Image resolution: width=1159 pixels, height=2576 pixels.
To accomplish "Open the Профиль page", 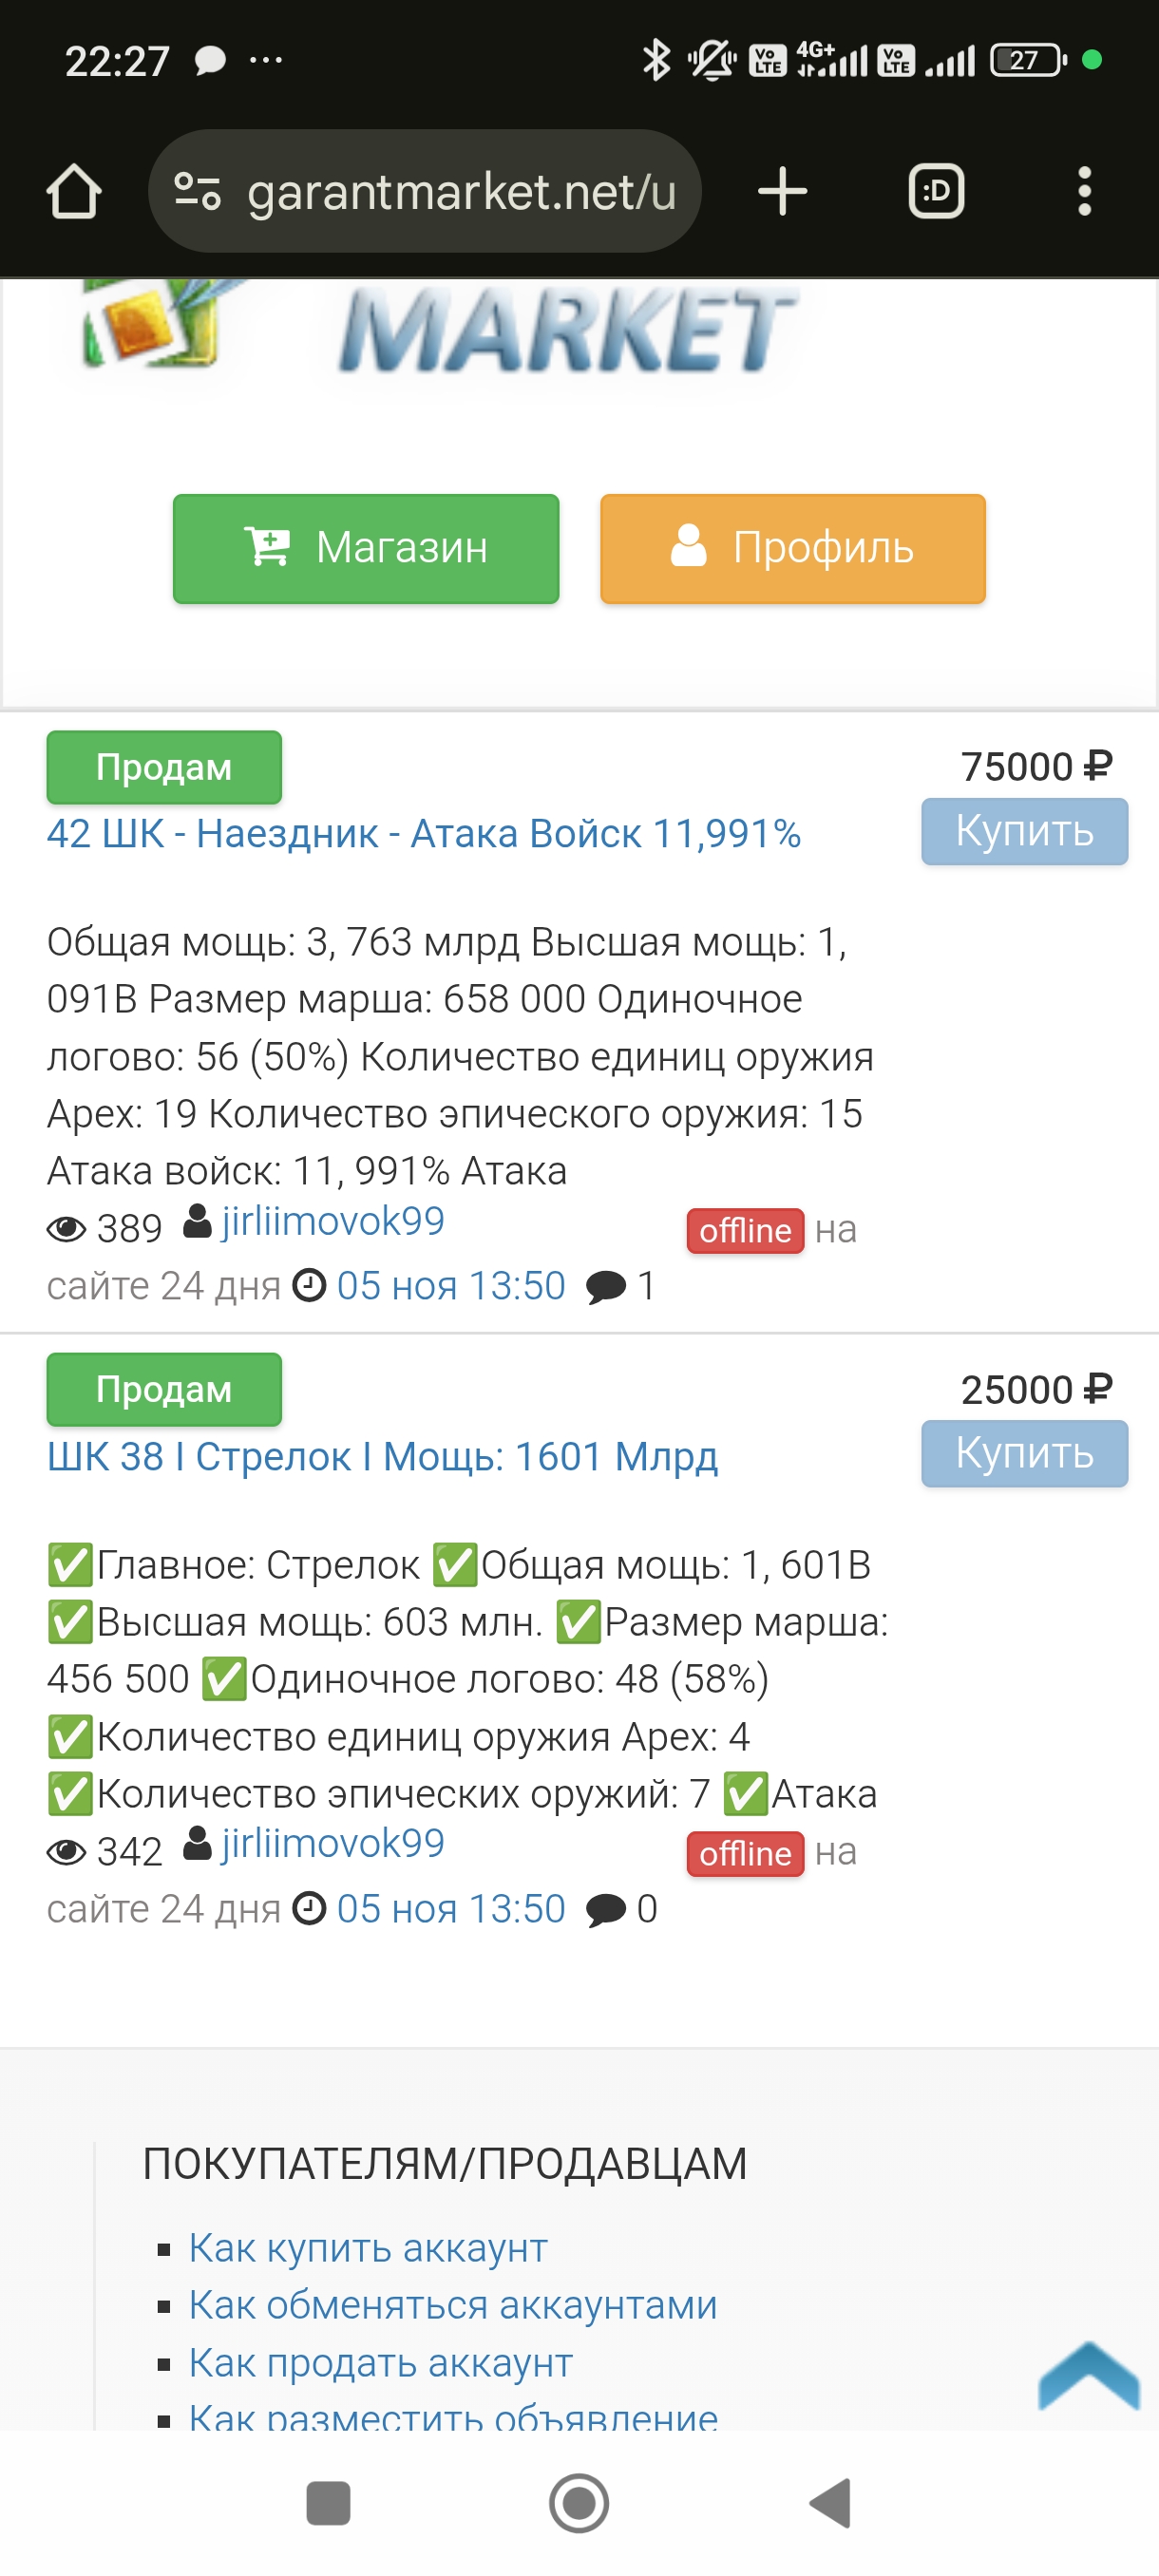I will (792, 548).
